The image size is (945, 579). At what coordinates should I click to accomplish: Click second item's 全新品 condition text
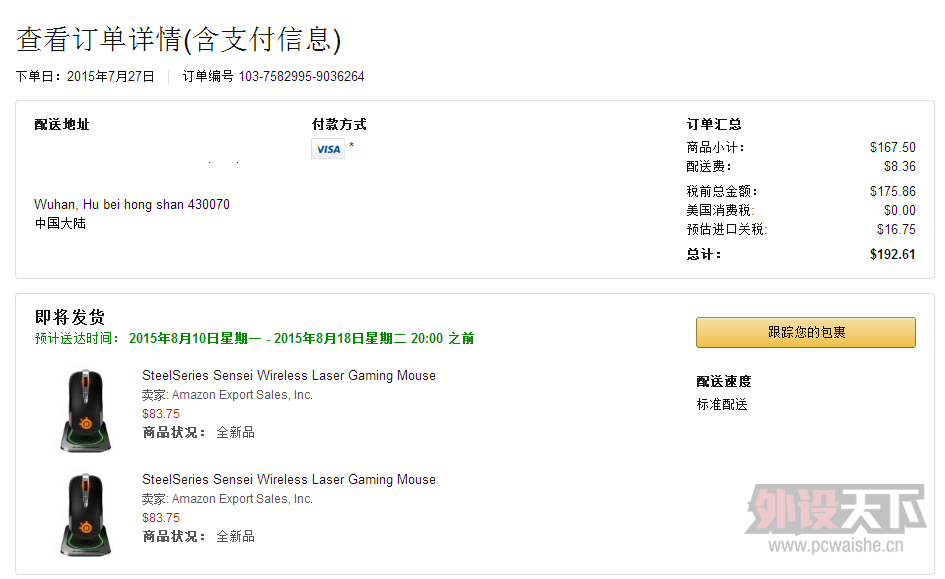(x=236, y=537)
